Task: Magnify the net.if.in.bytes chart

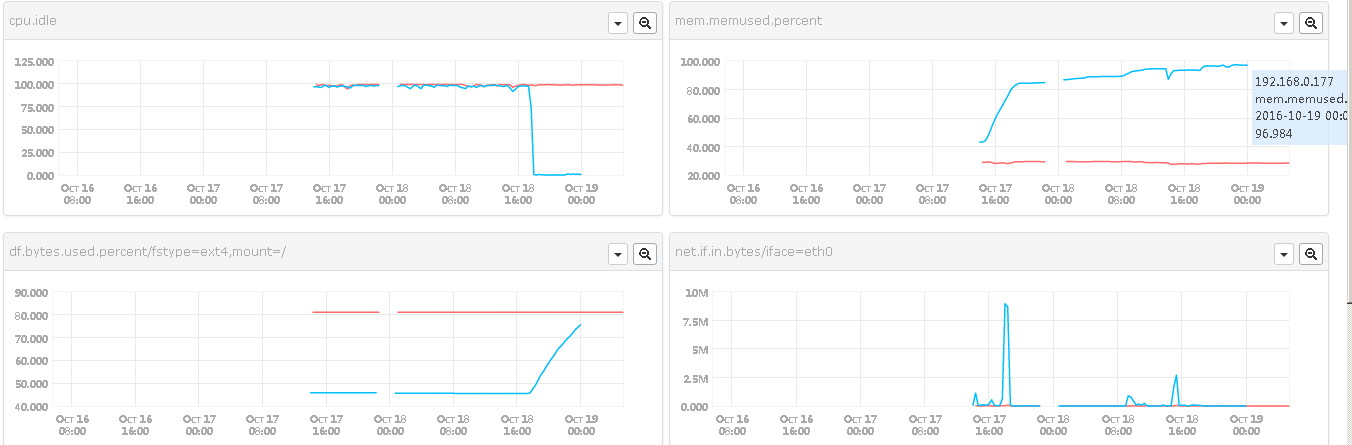Action: 1311,254
